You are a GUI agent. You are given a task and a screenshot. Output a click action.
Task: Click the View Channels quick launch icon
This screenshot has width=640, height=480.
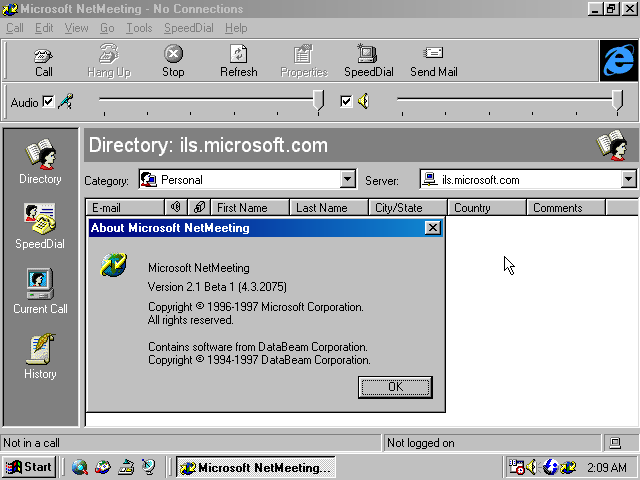(x=149, y=467)
